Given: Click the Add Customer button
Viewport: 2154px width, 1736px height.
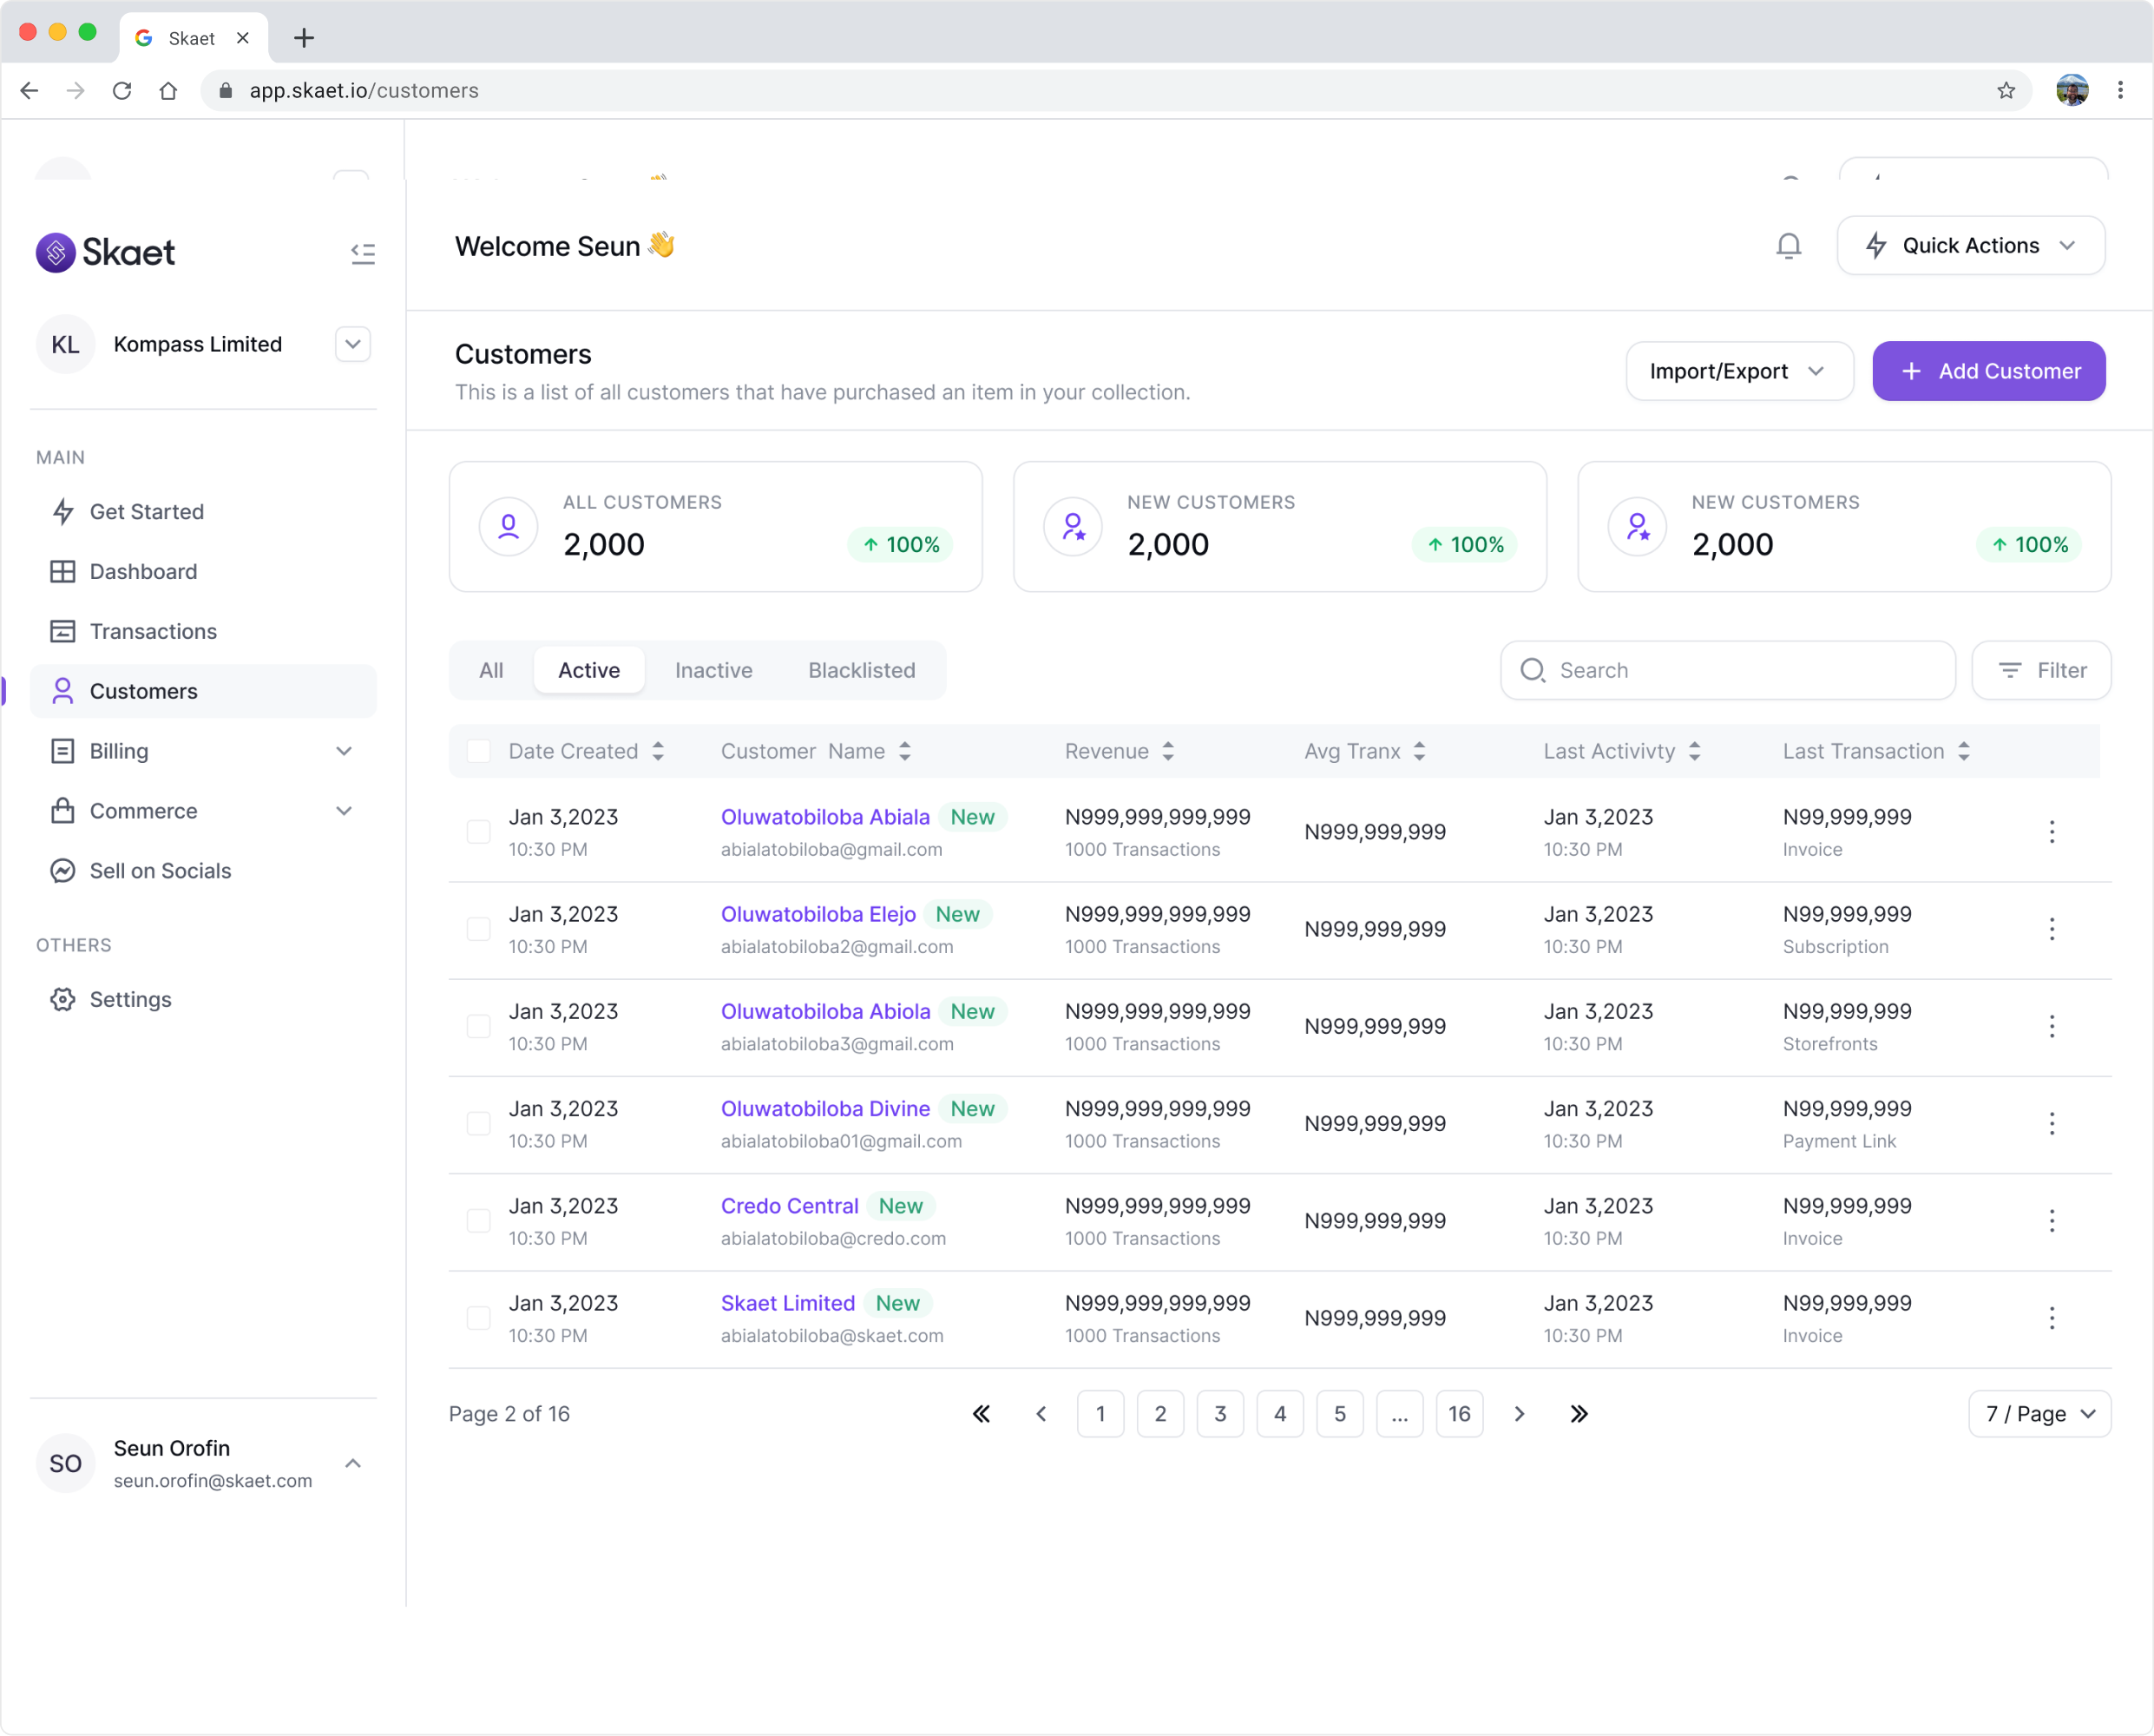Looking at the screenshot, I should 1988,371.
